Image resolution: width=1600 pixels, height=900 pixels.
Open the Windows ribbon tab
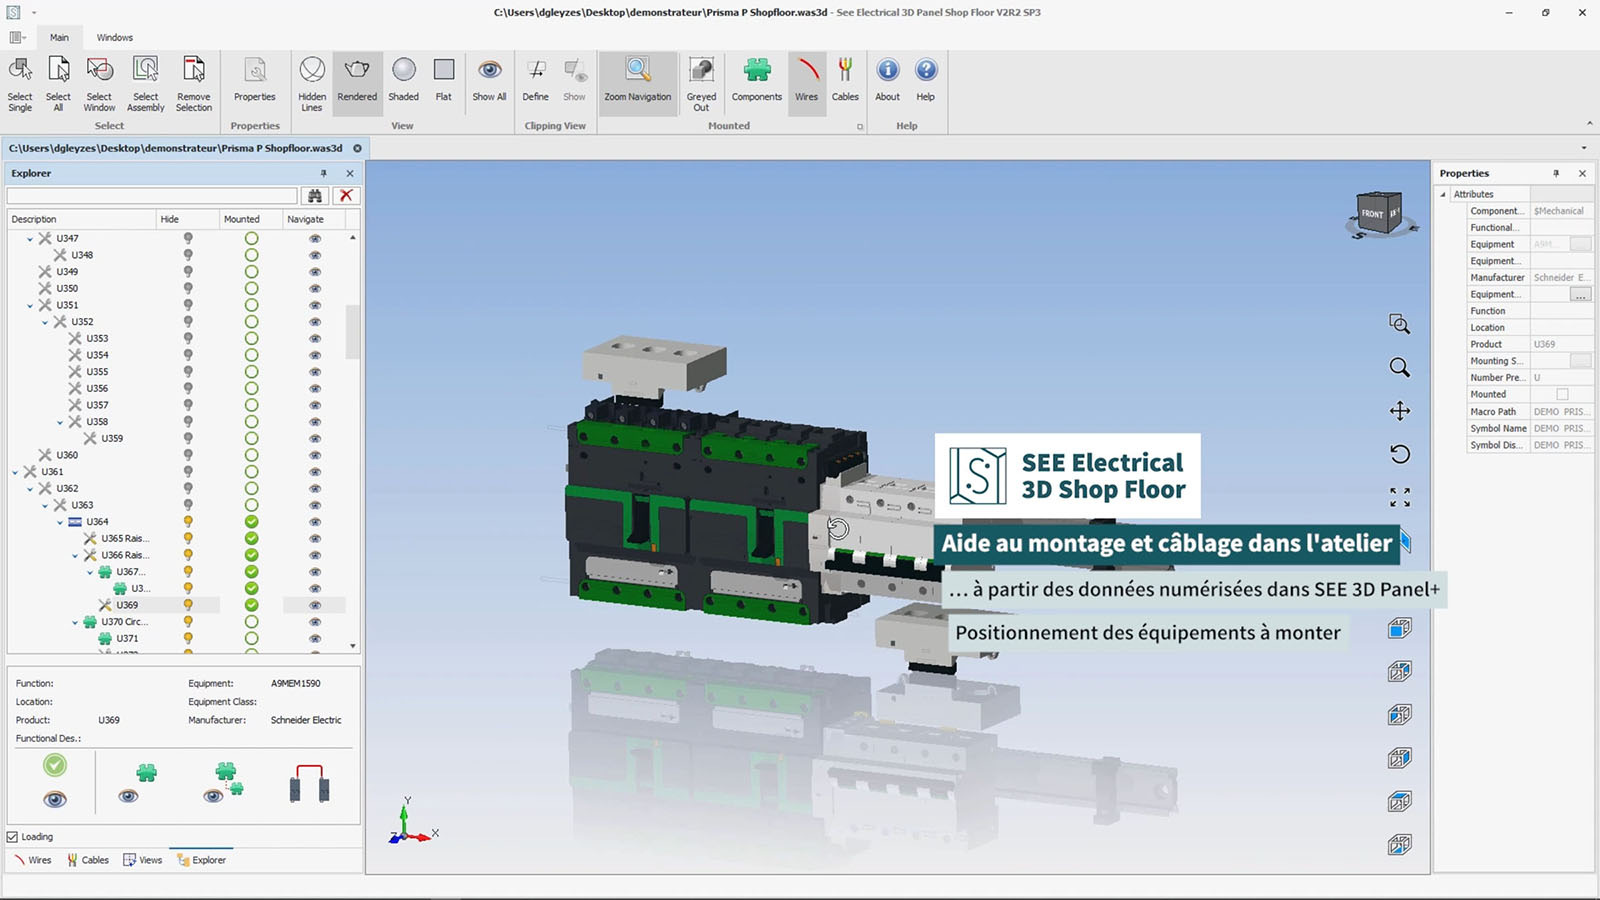click(115, 38)
